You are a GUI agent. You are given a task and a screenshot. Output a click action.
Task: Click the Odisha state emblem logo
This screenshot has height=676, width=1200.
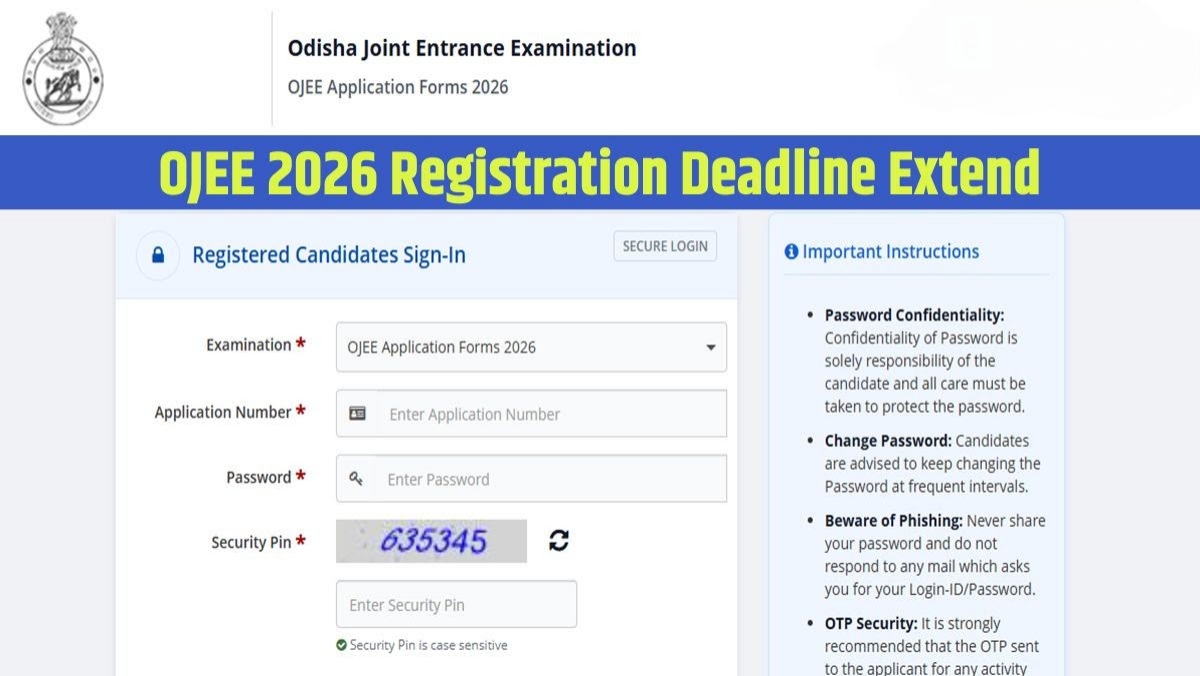(x=65, y=67)
